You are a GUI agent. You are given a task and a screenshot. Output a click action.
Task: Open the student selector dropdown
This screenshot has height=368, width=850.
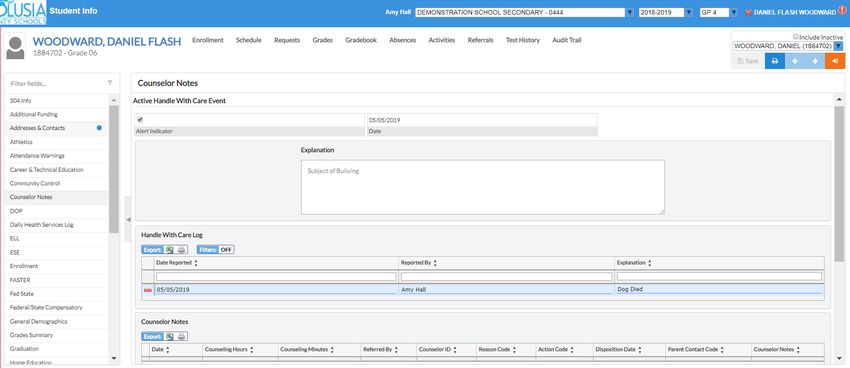838,47
